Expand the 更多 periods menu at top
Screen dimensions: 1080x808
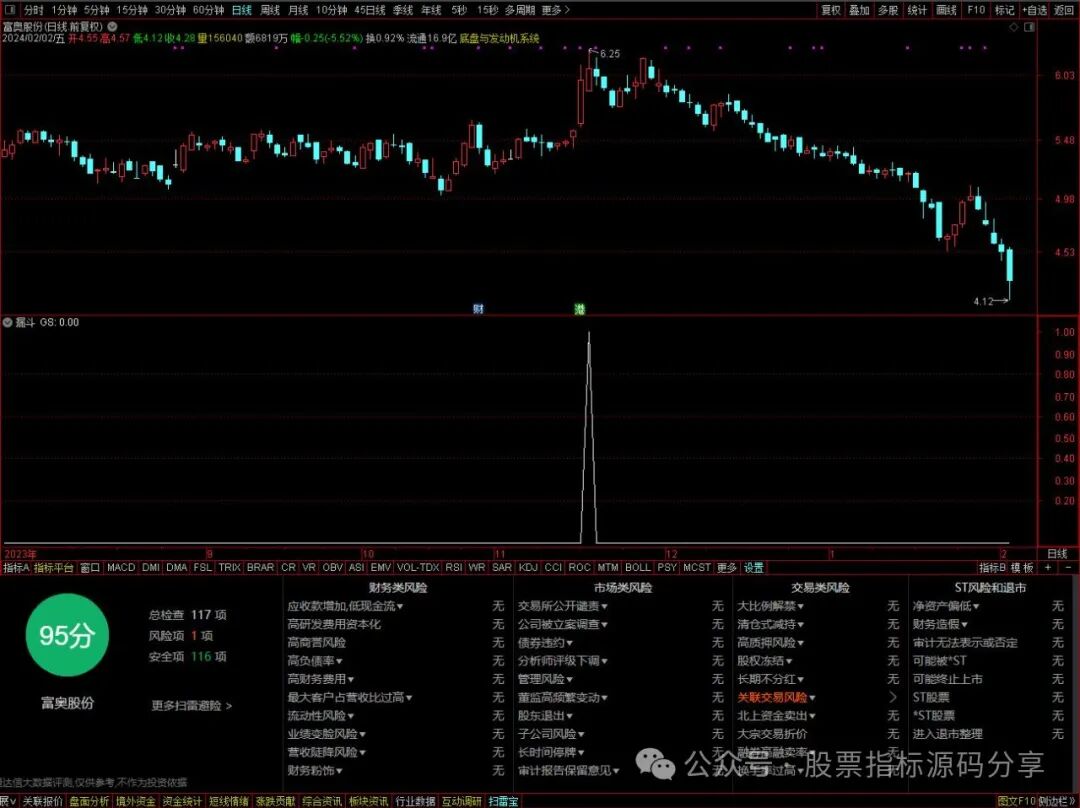tap(556, 10)
